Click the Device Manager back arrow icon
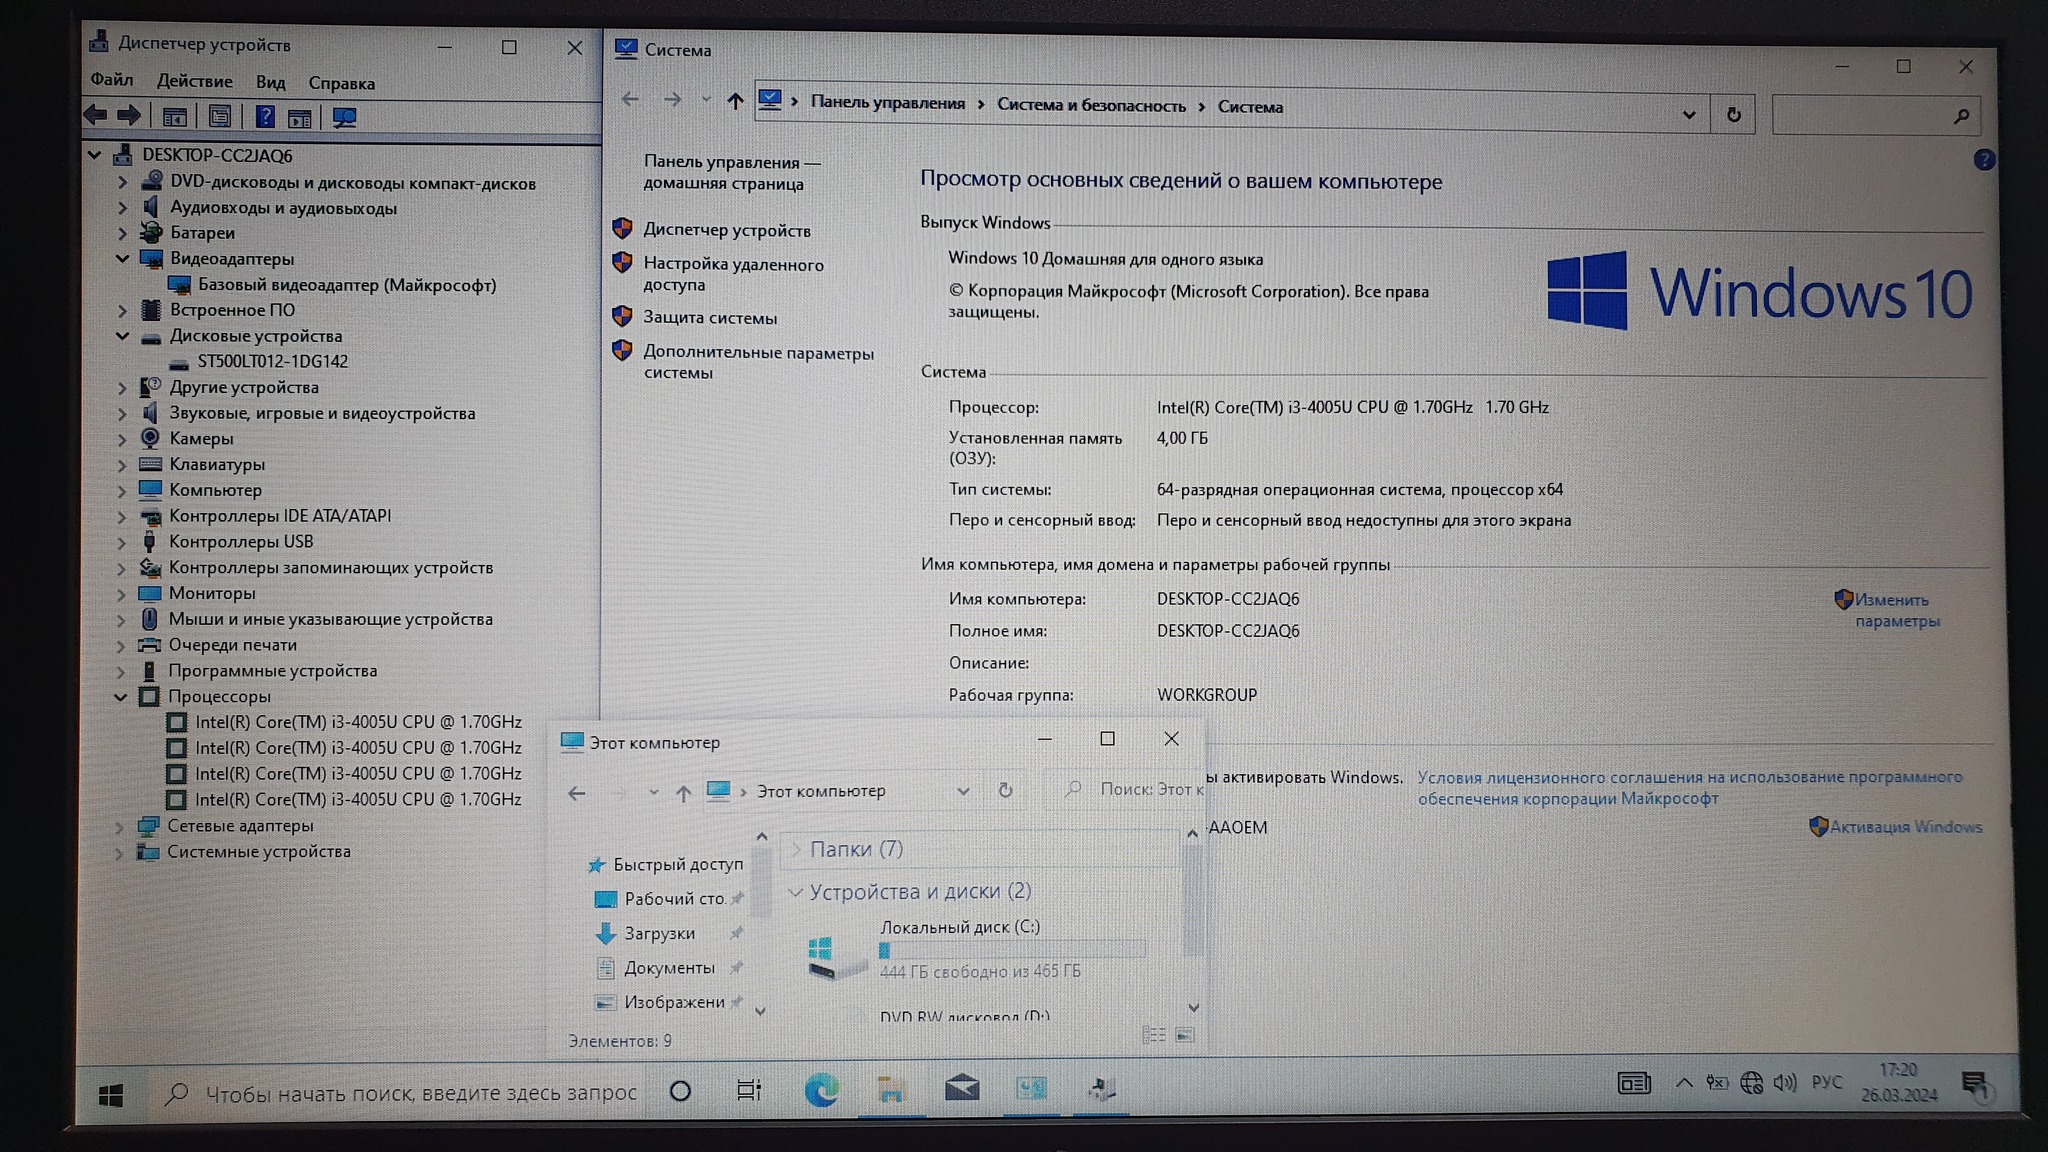Viewport: 2048px width, 1152px height. click(96, 115)
